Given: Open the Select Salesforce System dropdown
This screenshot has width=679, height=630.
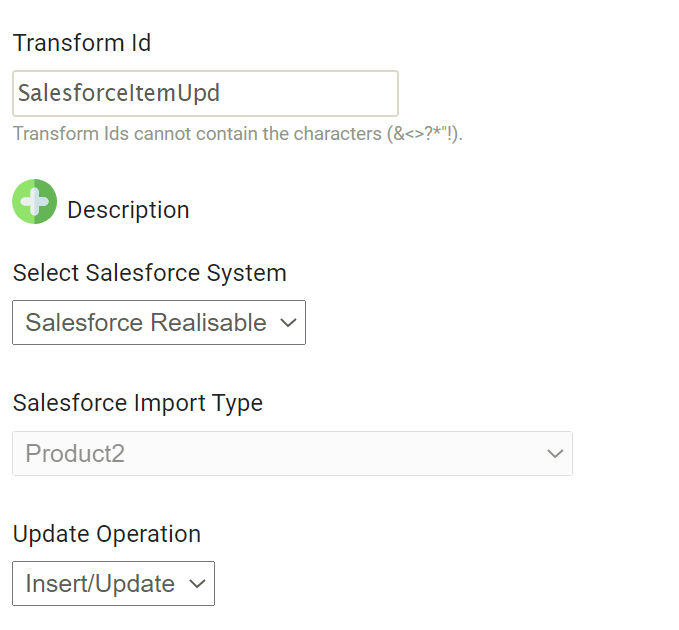Looking at the screenshot, I should (x=158, y=323).
